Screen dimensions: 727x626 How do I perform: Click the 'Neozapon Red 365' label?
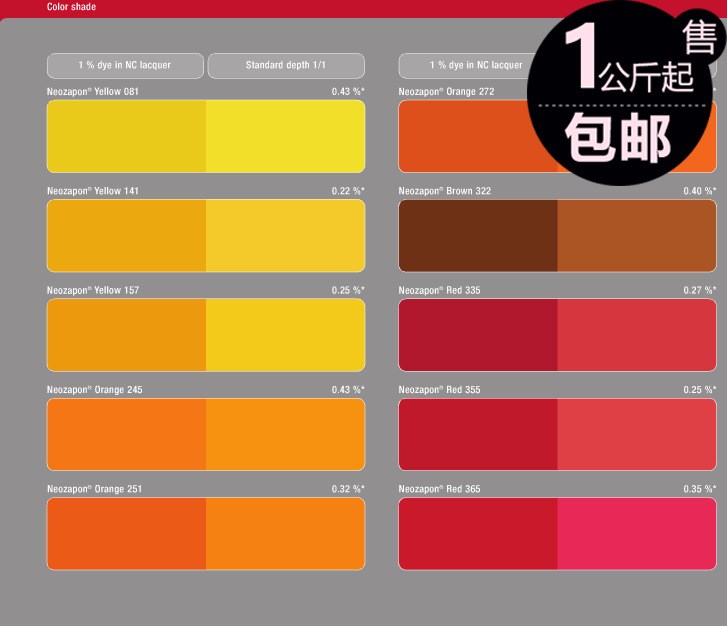pyautogui.click(x=440, y=489)
